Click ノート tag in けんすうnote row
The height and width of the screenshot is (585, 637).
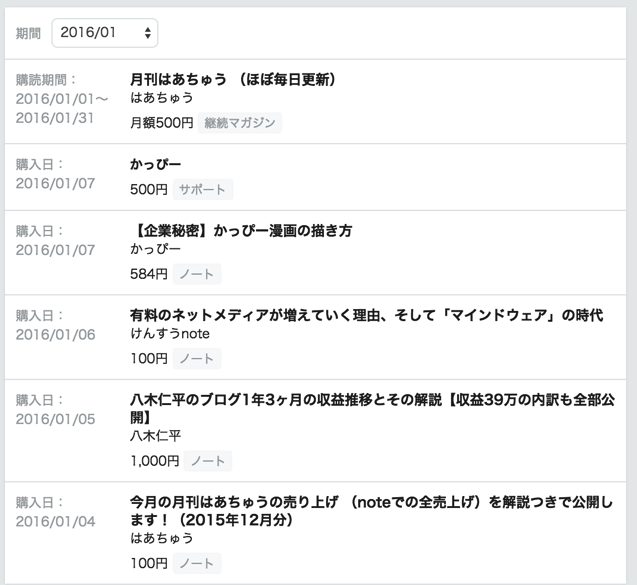point(197,359)
